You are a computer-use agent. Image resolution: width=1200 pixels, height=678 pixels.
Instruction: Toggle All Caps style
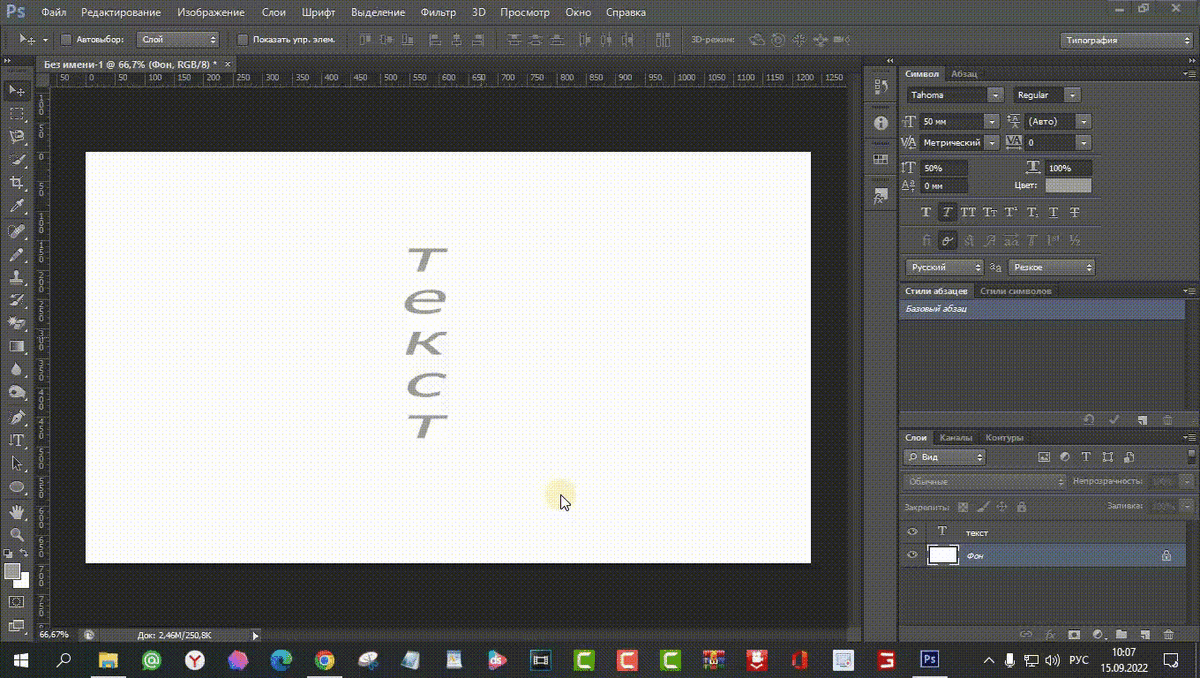coord(968,212)
